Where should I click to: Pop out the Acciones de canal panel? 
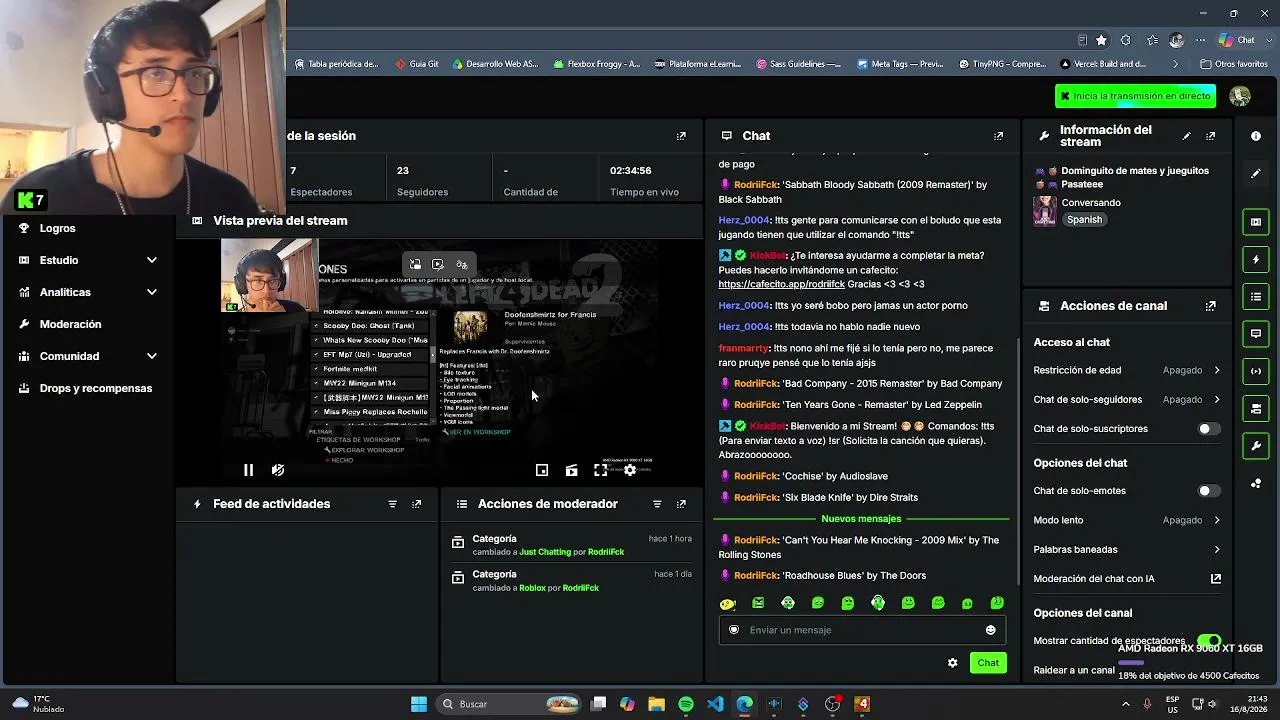tap(1211, 306)
